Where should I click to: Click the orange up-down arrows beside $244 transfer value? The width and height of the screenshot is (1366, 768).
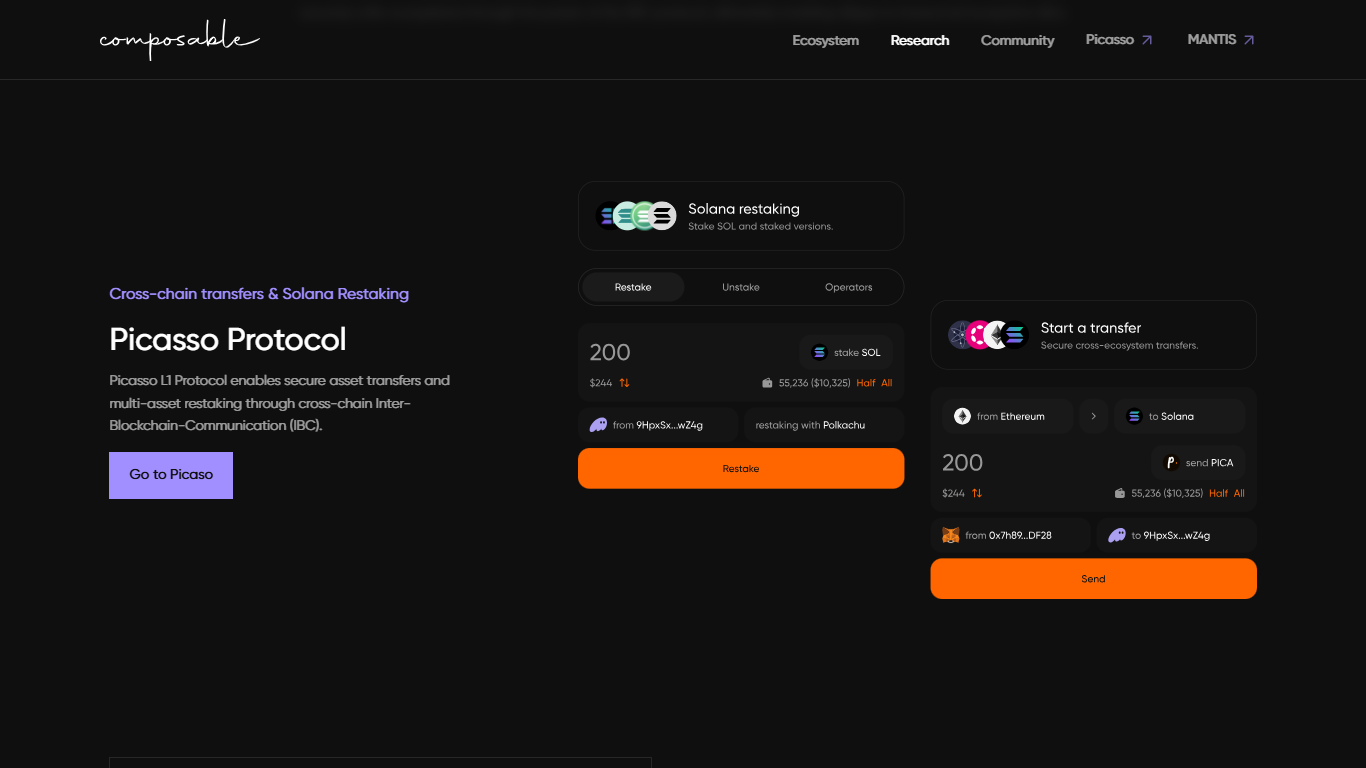click(977, 493)
